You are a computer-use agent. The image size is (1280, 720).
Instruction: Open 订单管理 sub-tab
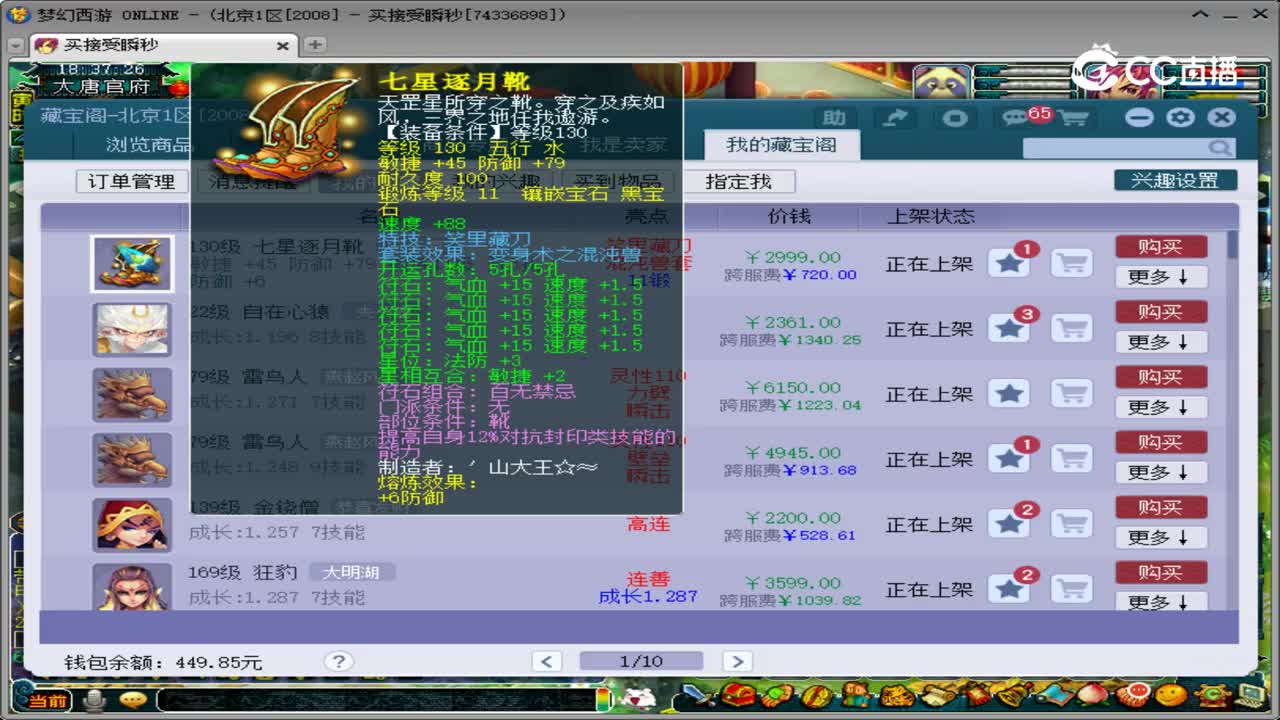pyautogui.click(x=131, y=181)
